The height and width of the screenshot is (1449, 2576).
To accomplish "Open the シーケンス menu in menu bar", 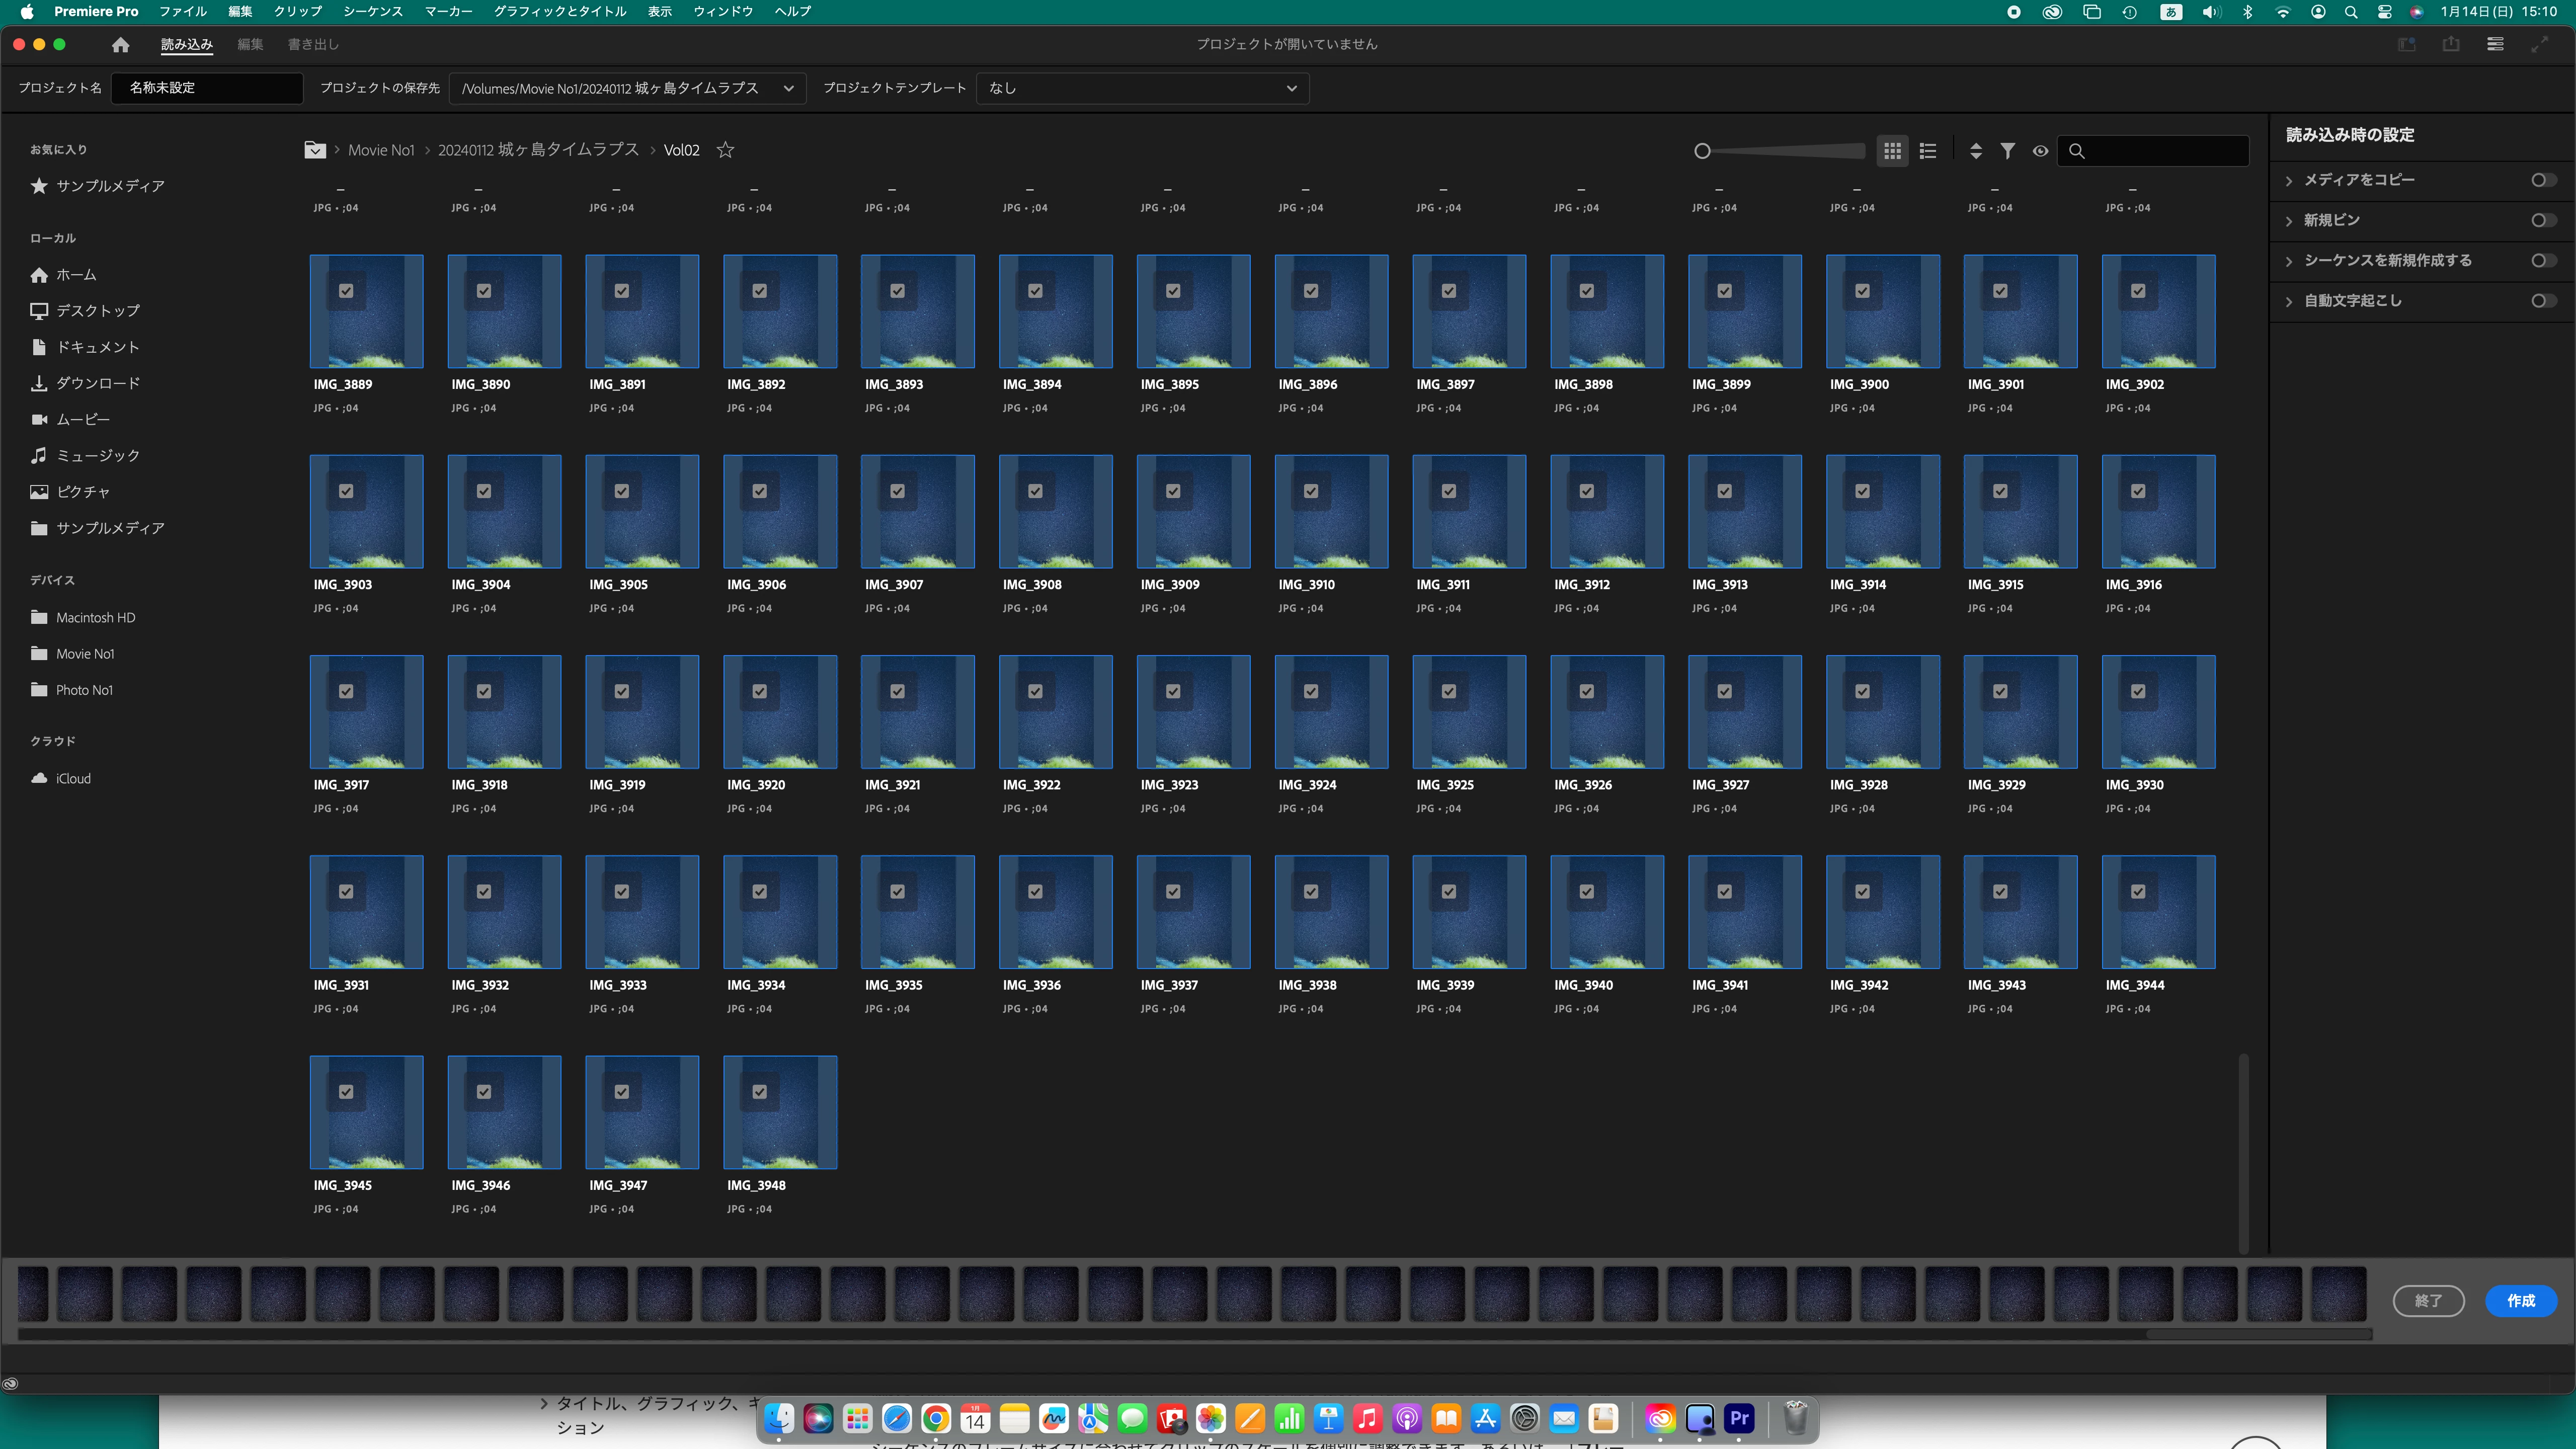I will pyautogui.click(x=372, y=11).
